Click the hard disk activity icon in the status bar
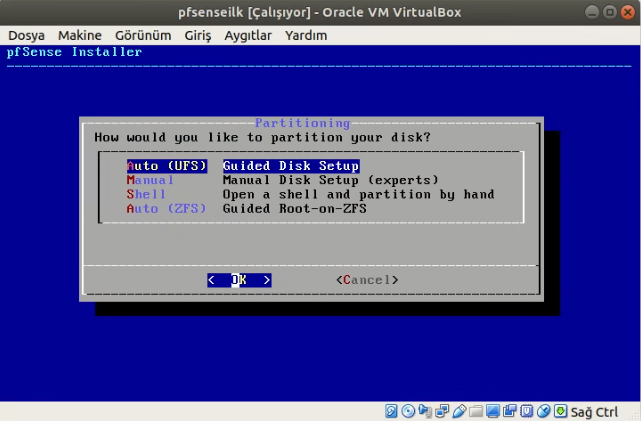The image size is (641, 421). pos(391,411)
